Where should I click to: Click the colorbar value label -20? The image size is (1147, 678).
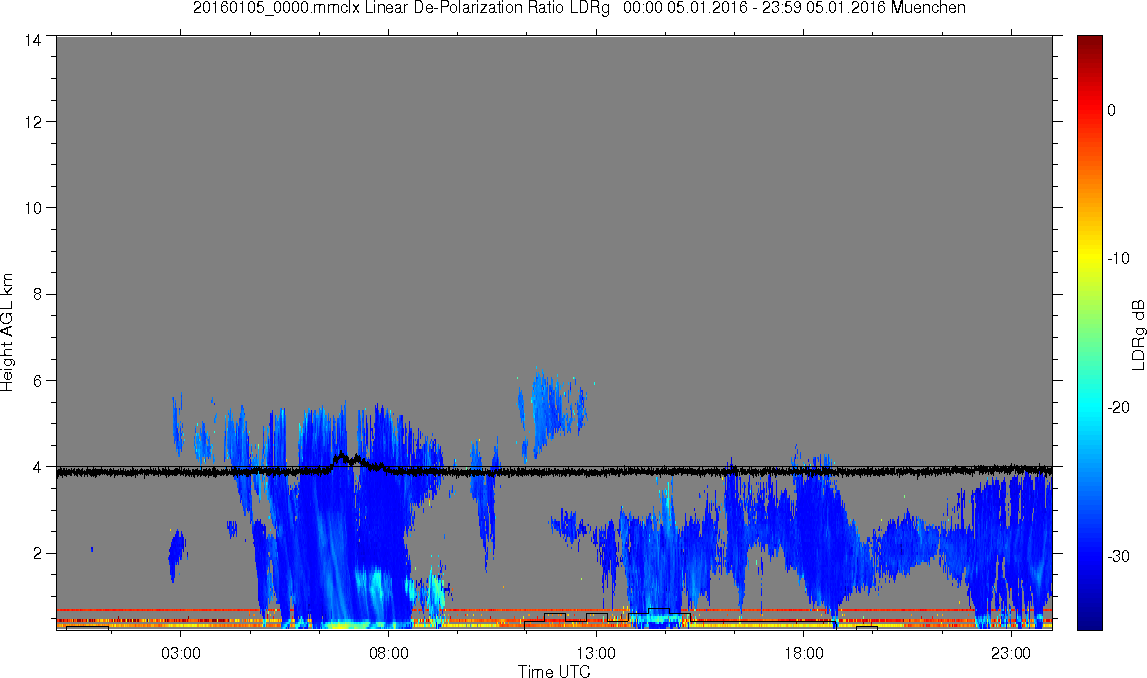[x=1118, y=407]
